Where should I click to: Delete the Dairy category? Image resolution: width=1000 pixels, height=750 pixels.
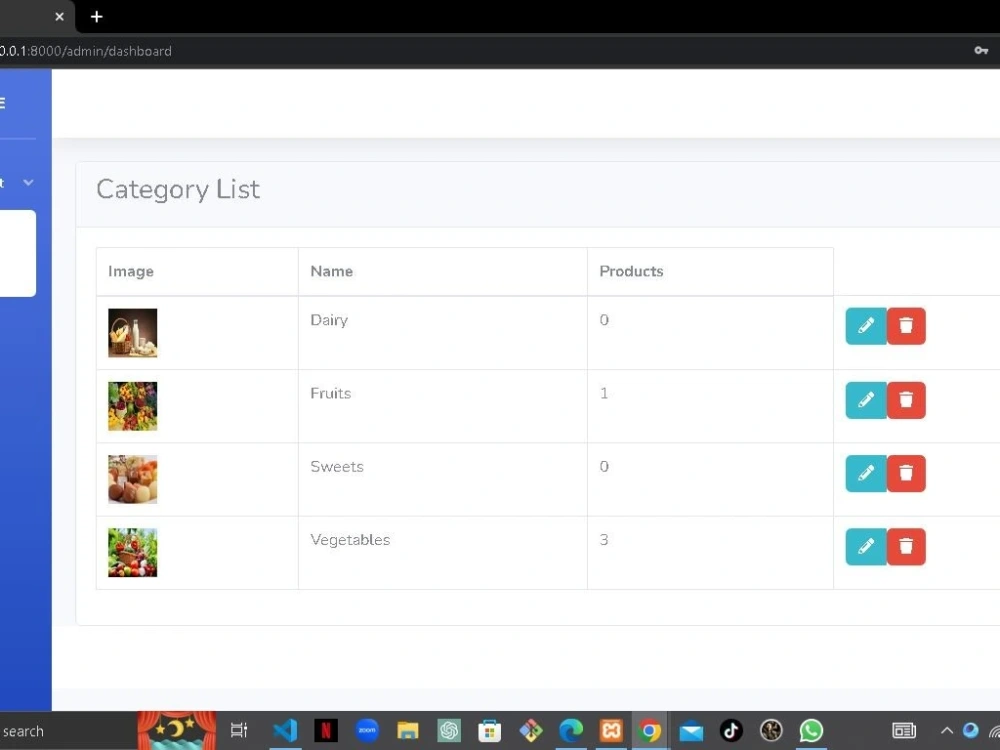click(906, 325)
